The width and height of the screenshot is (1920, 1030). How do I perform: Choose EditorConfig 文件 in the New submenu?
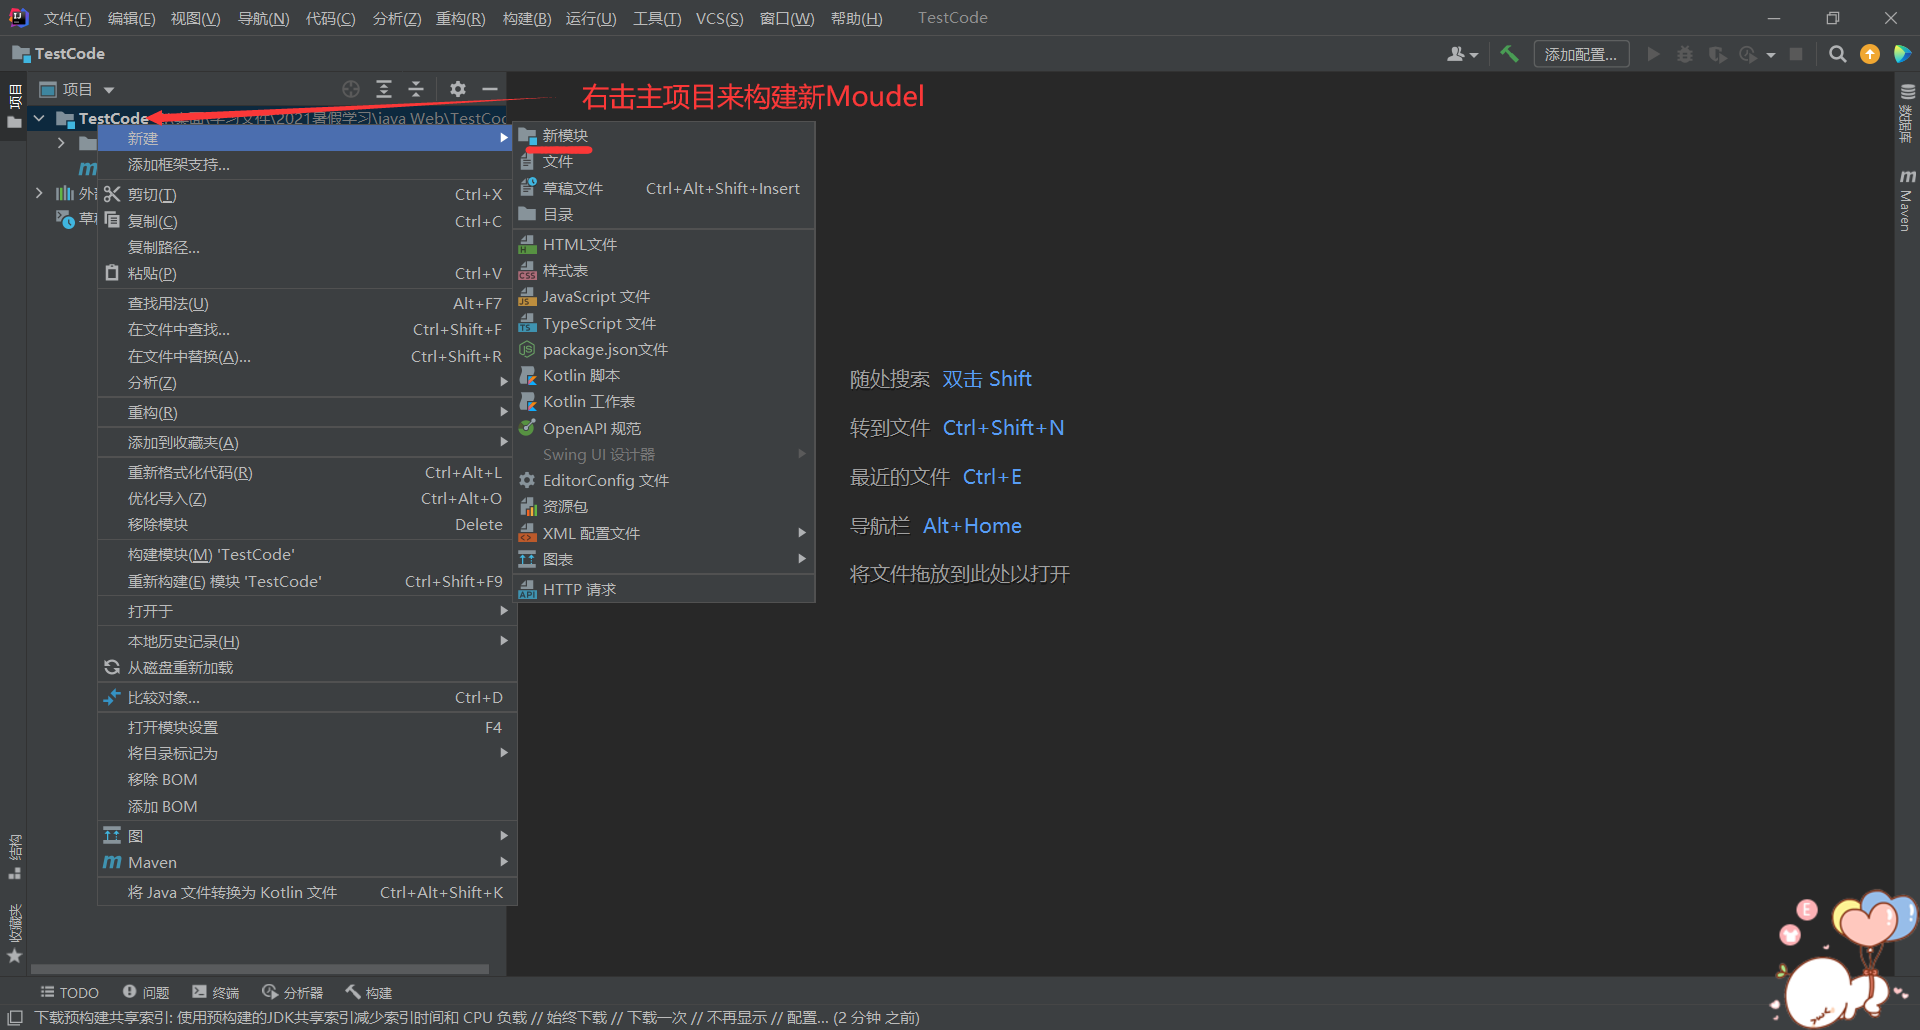coord(665,480)
